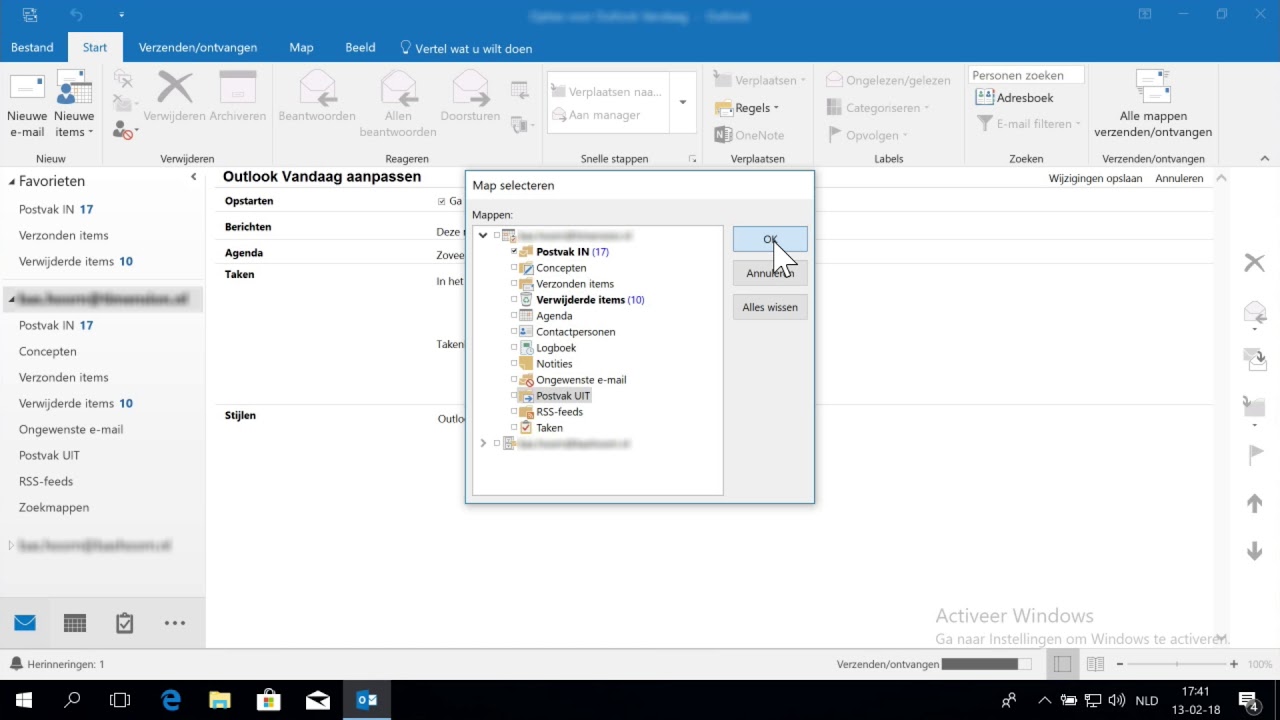Open the Bestand tab
1280x720 pixels.
point(33,47)
